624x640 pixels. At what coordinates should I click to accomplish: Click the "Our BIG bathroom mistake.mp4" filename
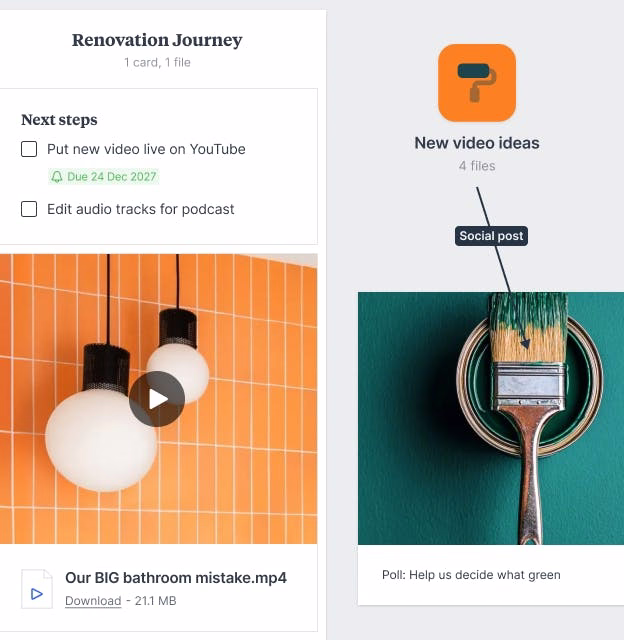[176, 578]
